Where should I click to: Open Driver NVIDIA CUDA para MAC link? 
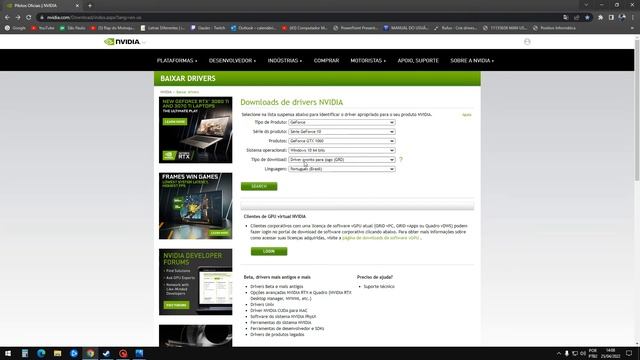click(279, 311)
